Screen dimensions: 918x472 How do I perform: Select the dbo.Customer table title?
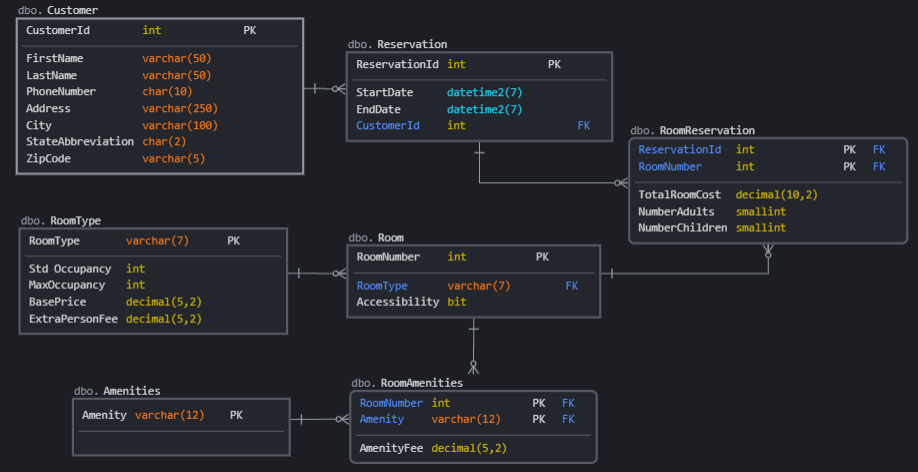pos(58,10)
